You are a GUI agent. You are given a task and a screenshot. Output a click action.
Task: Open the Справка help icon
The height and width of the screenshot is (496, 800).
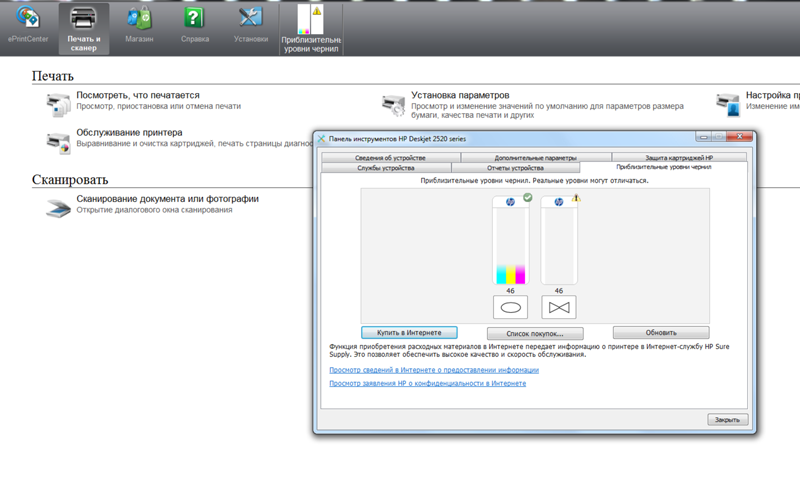pos(194,26)
